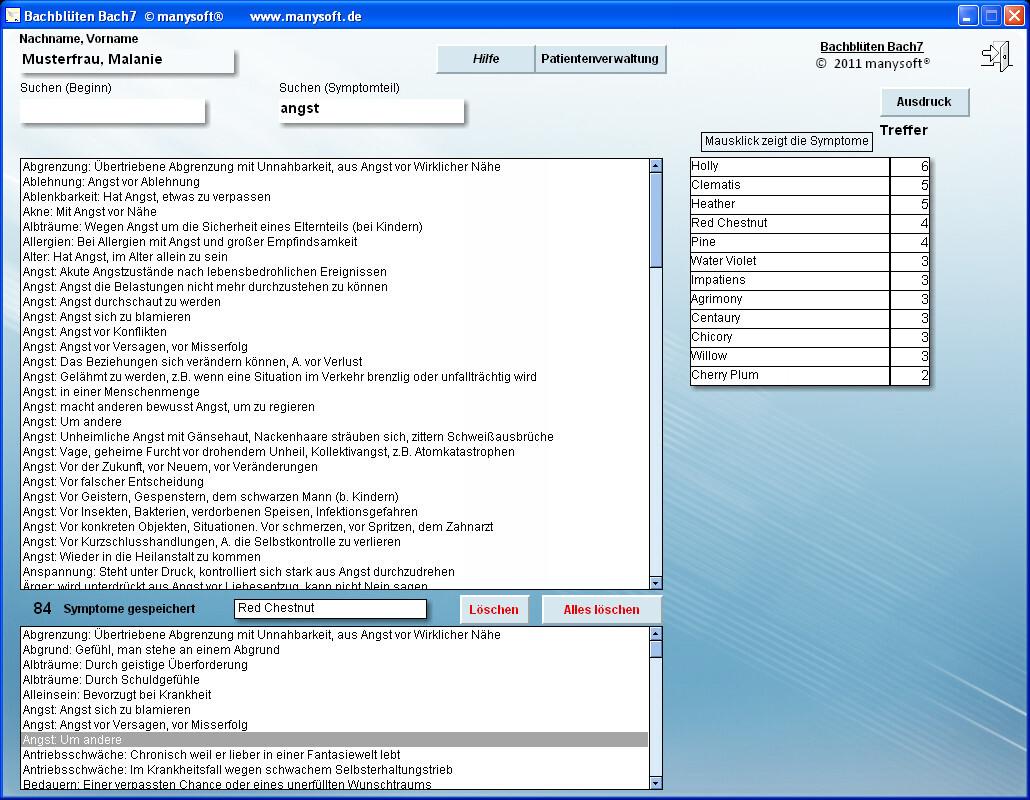Viewport: 1030px width, 800px height.
Task: Click the patient name field Musterfrau, Malanie
Action: (x=127, y=60)
